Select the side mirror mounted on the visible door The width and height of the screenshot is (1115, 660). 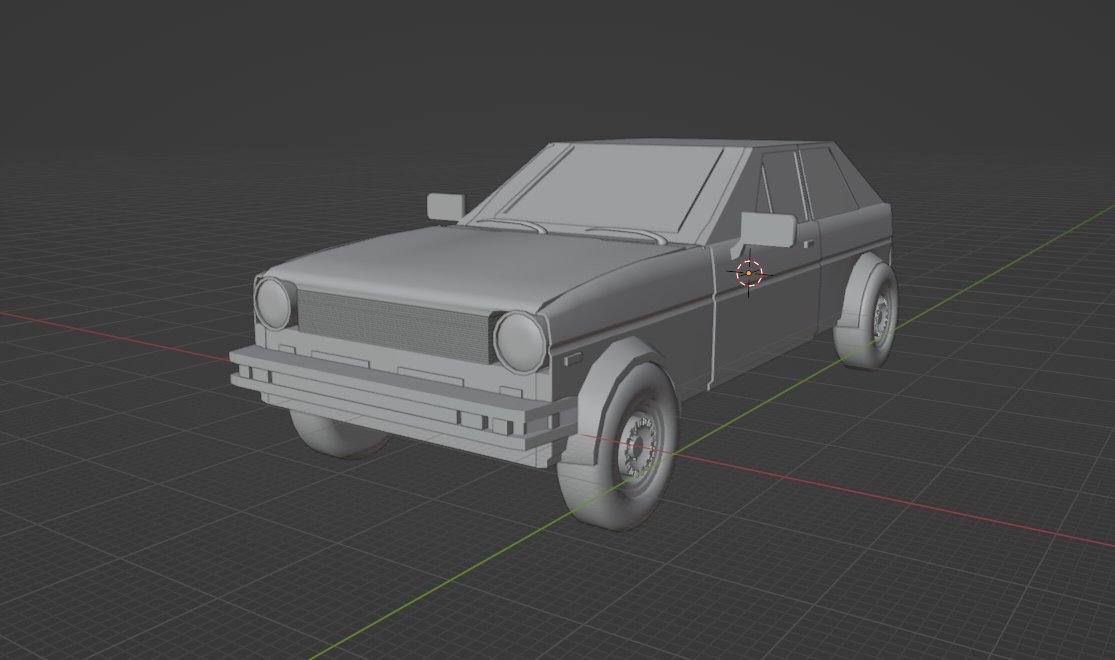click(767, 230)
